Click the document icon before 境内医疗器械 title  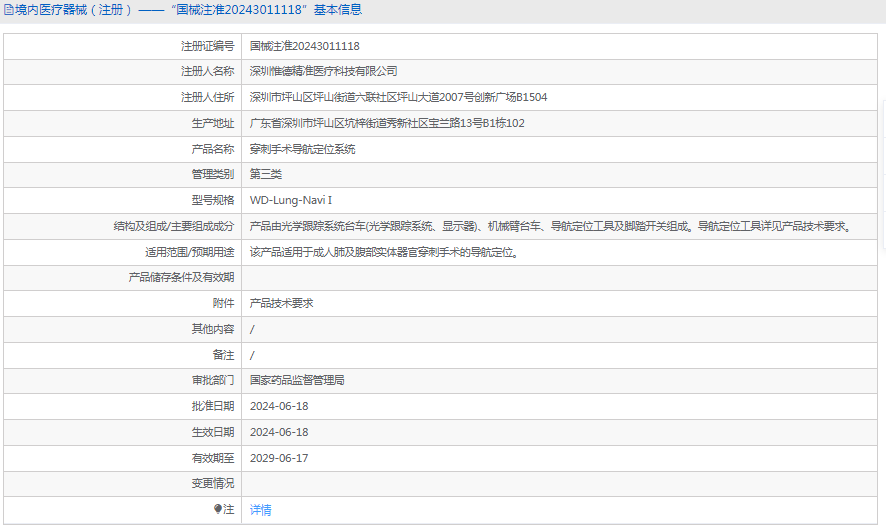tap(8, 10)
